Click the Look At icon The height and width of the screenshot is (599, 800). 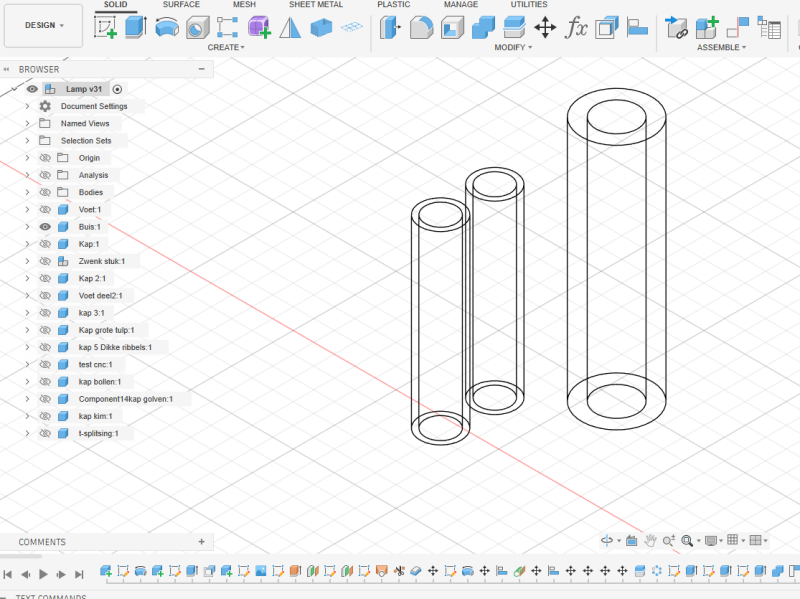click(x=632, y=540)
